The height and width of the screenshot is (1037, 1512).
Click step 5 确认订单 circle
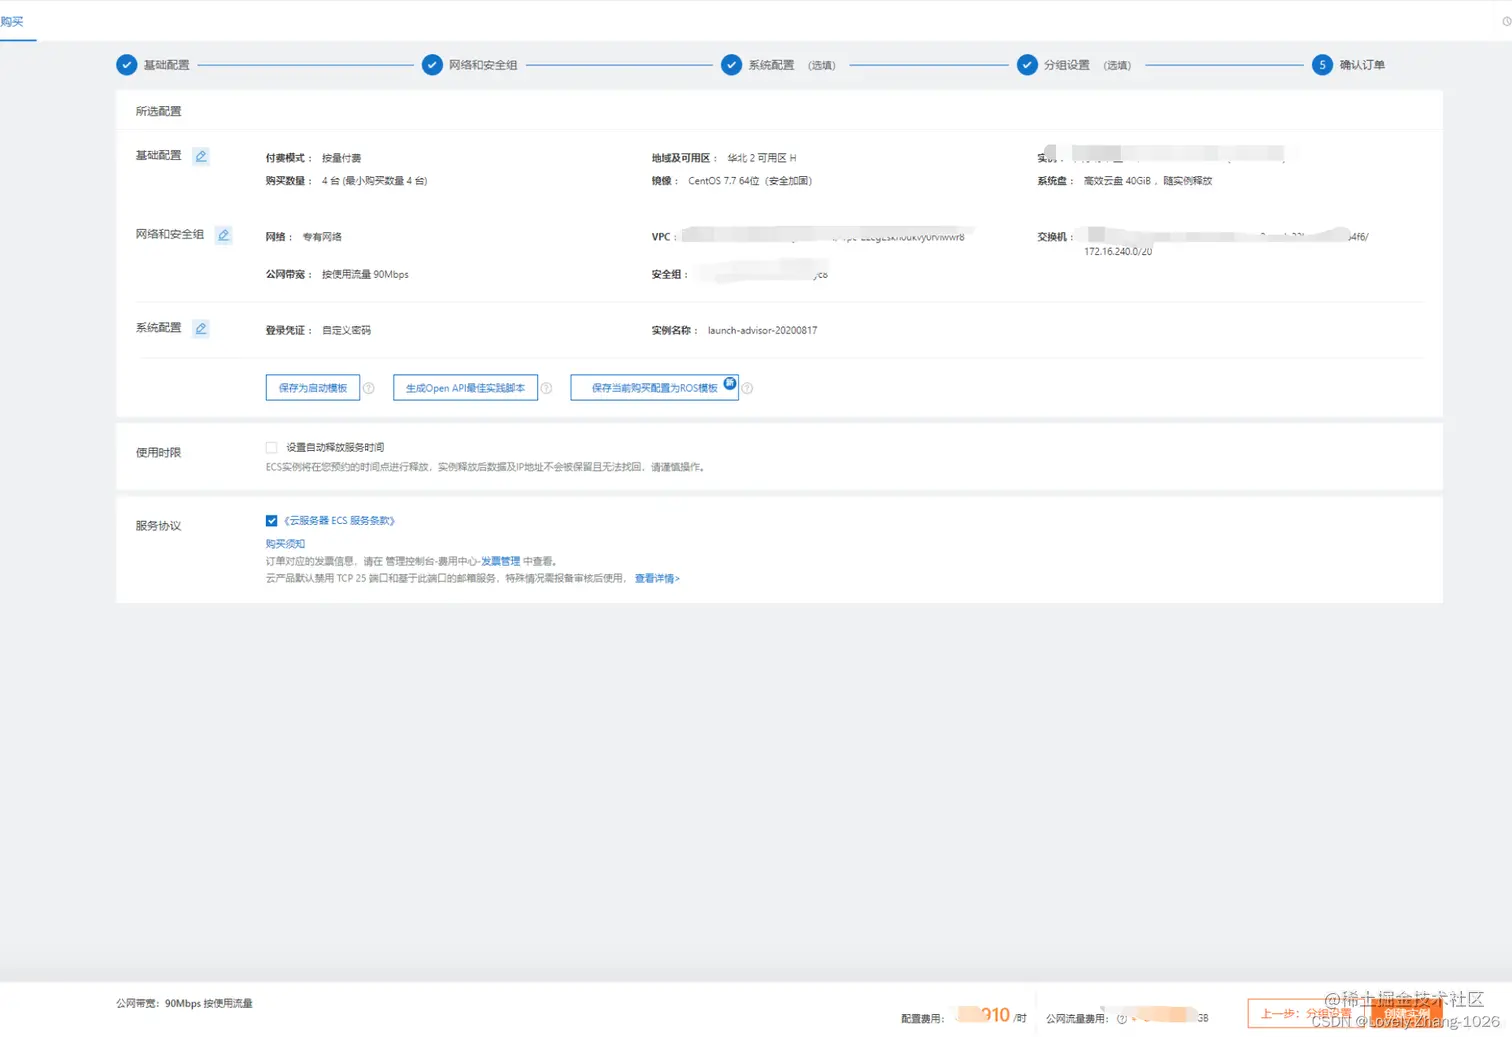(x=1322, y=65)
